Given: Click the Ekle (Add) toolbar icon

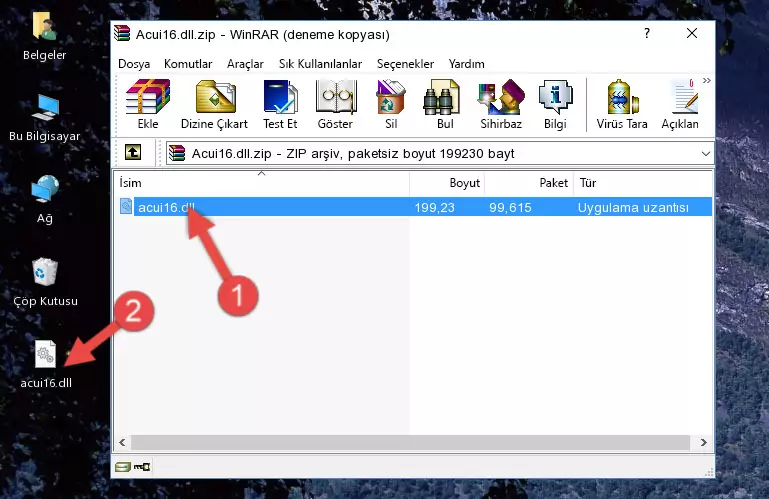Looking at the screenshot, I should (x=148, y=105).
